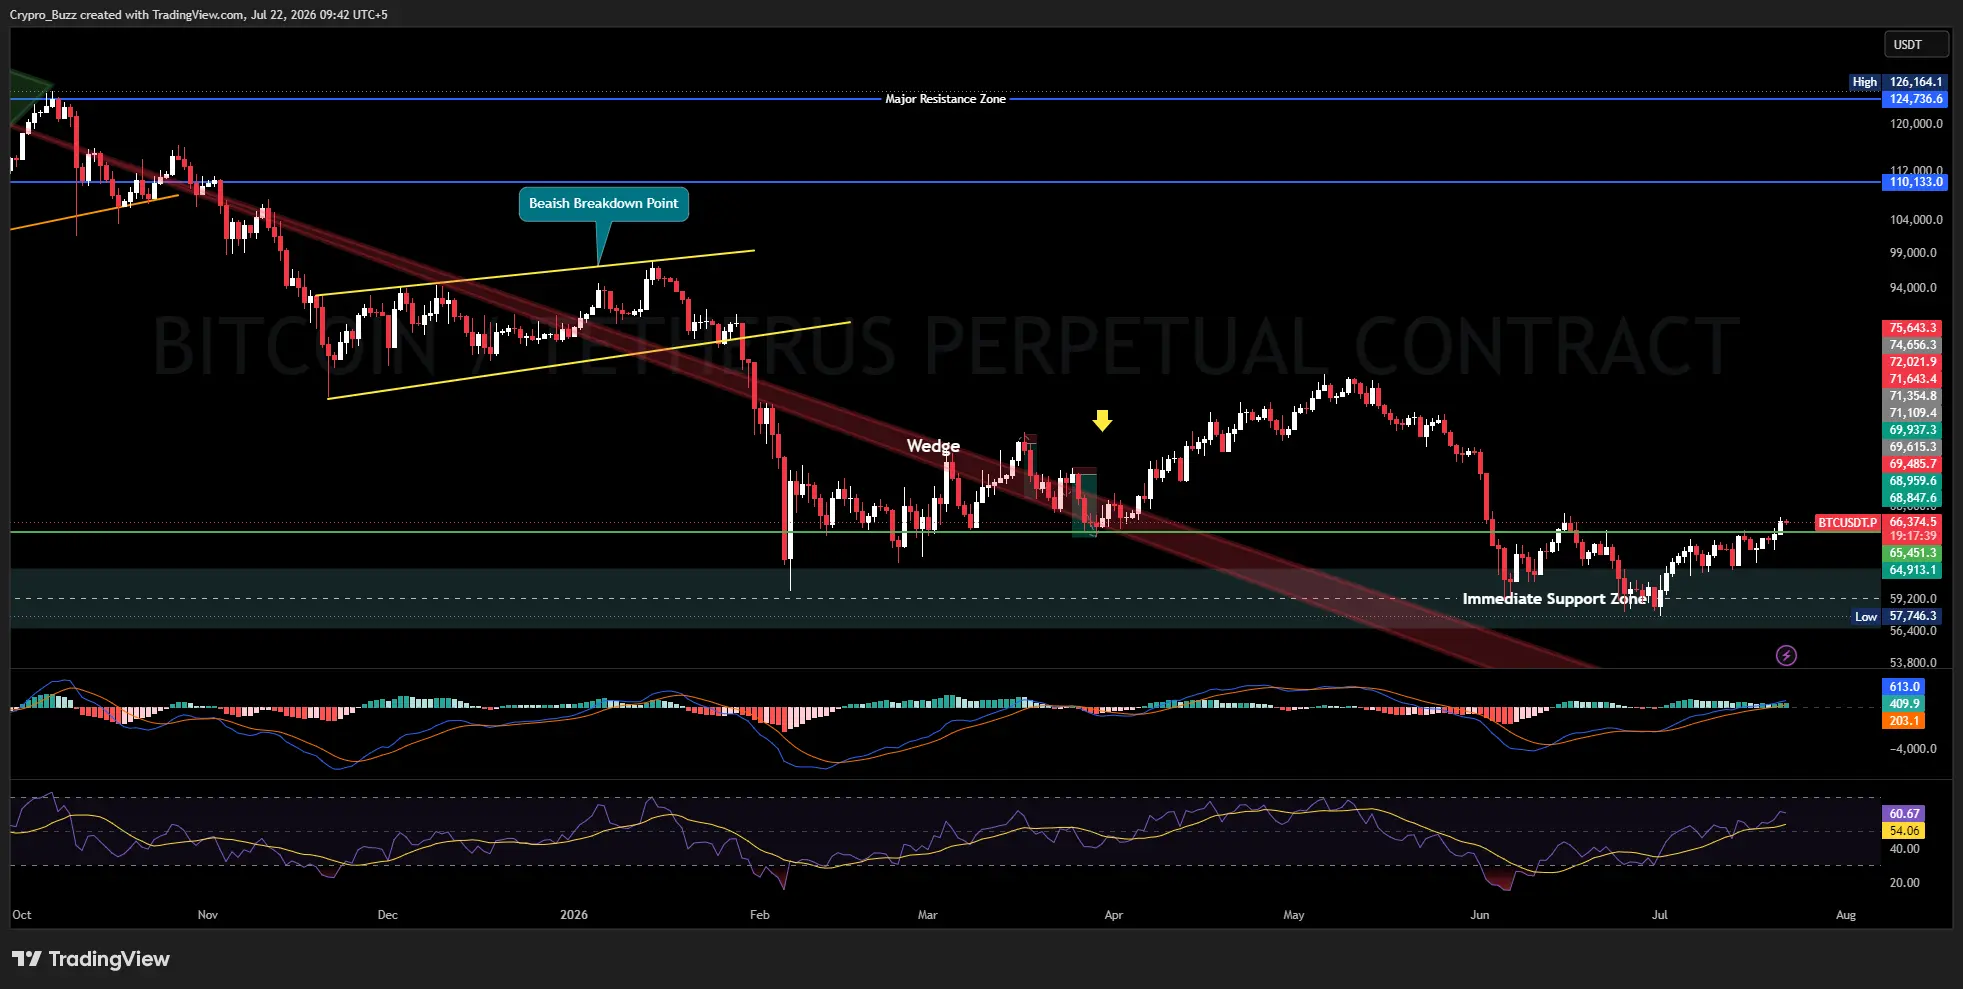Click the 94,000.0 axis price
This screenshot has width=1963, height=989.
coord(1913,288)
